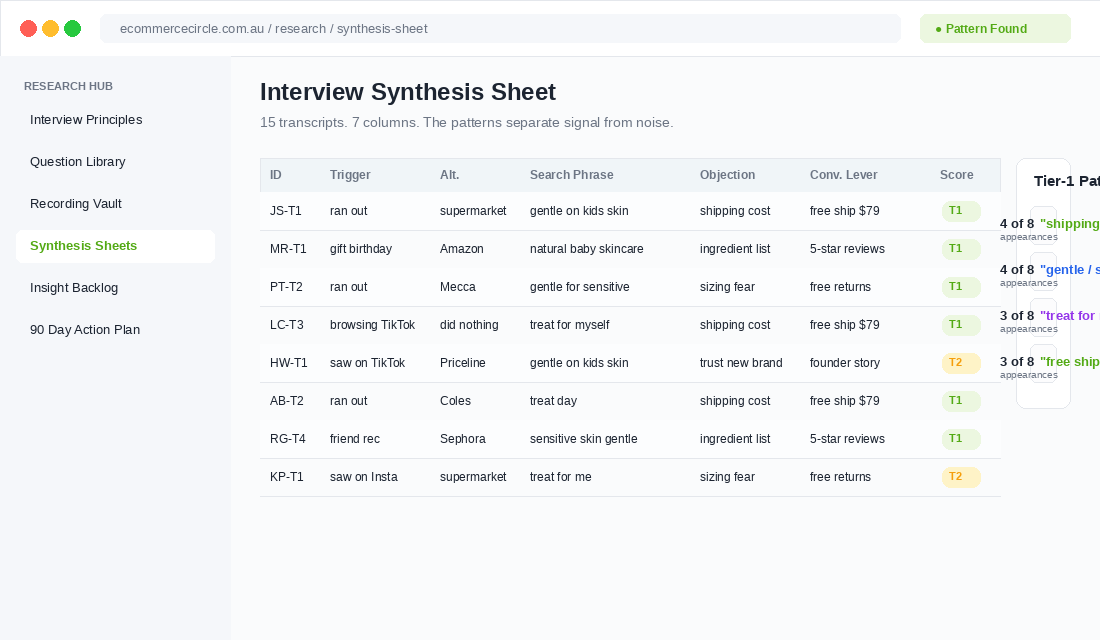Viewport: 1100px width, 640px height.
Task: Click the red close window dot
Action: pos(29,29)
